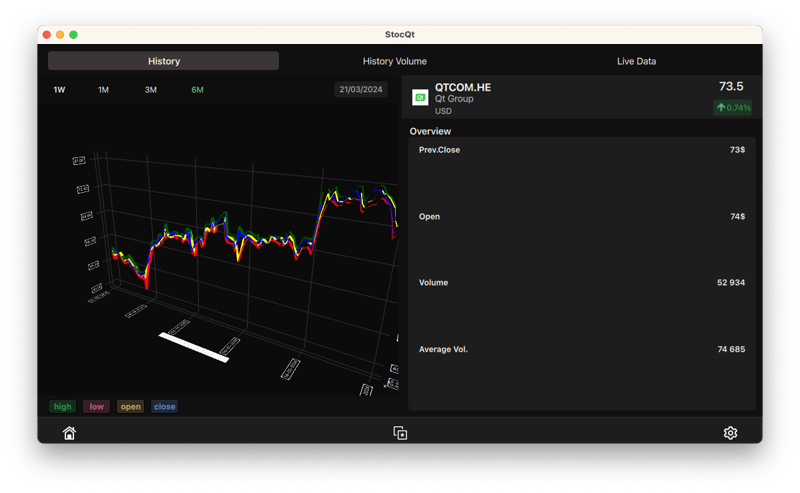Click the green 0.74% change badge
Screen dimensions: 800x493
click(733, 107)
